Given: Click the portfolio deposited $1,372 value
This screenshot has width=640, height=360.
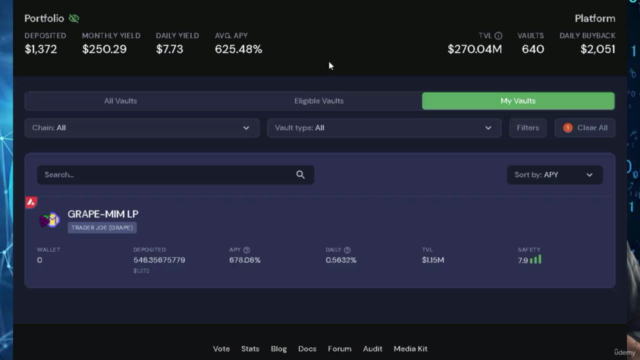Looking at the screenshot, I should [x=41, y=49].
